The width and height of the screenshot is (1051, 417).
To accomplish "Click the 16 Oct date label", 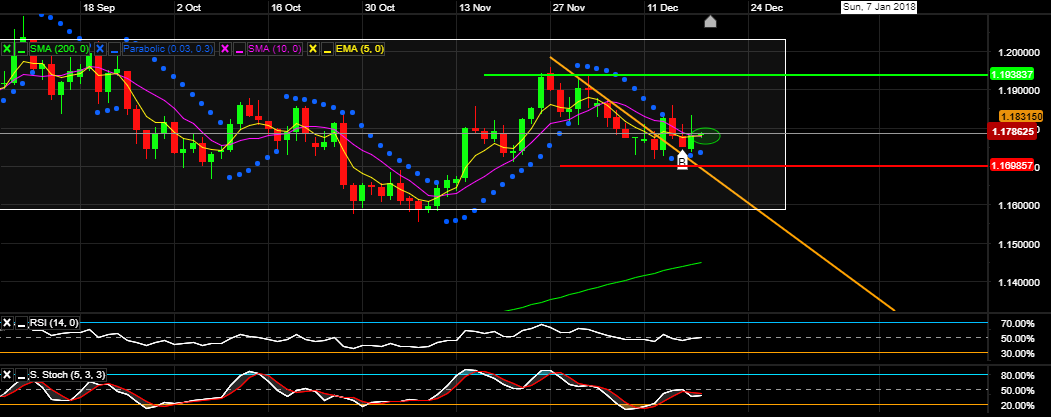I will point(287,7).
